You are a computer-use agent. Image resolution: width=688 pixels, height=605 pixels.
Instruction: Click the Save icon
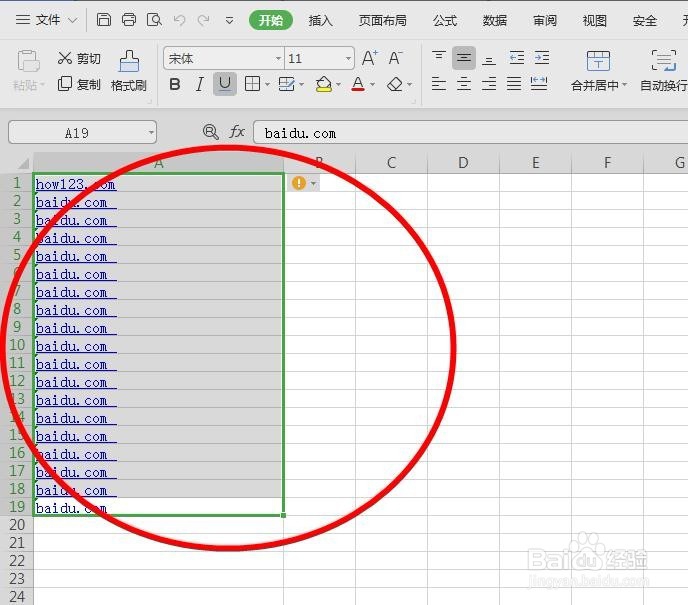104,20
